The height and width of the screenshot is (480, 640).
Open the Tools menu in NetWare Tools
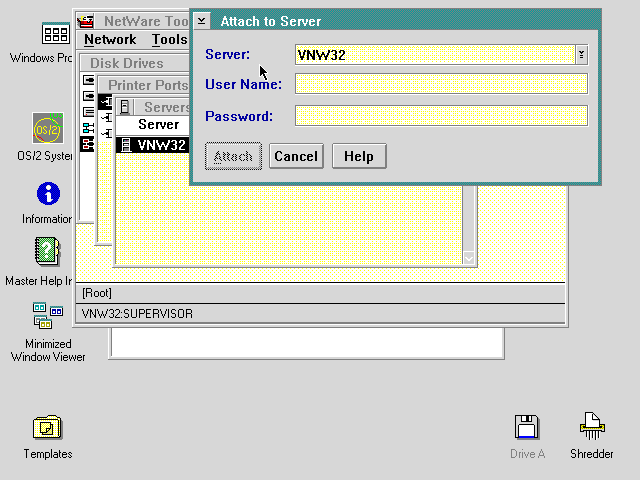(x=169, y=40)
